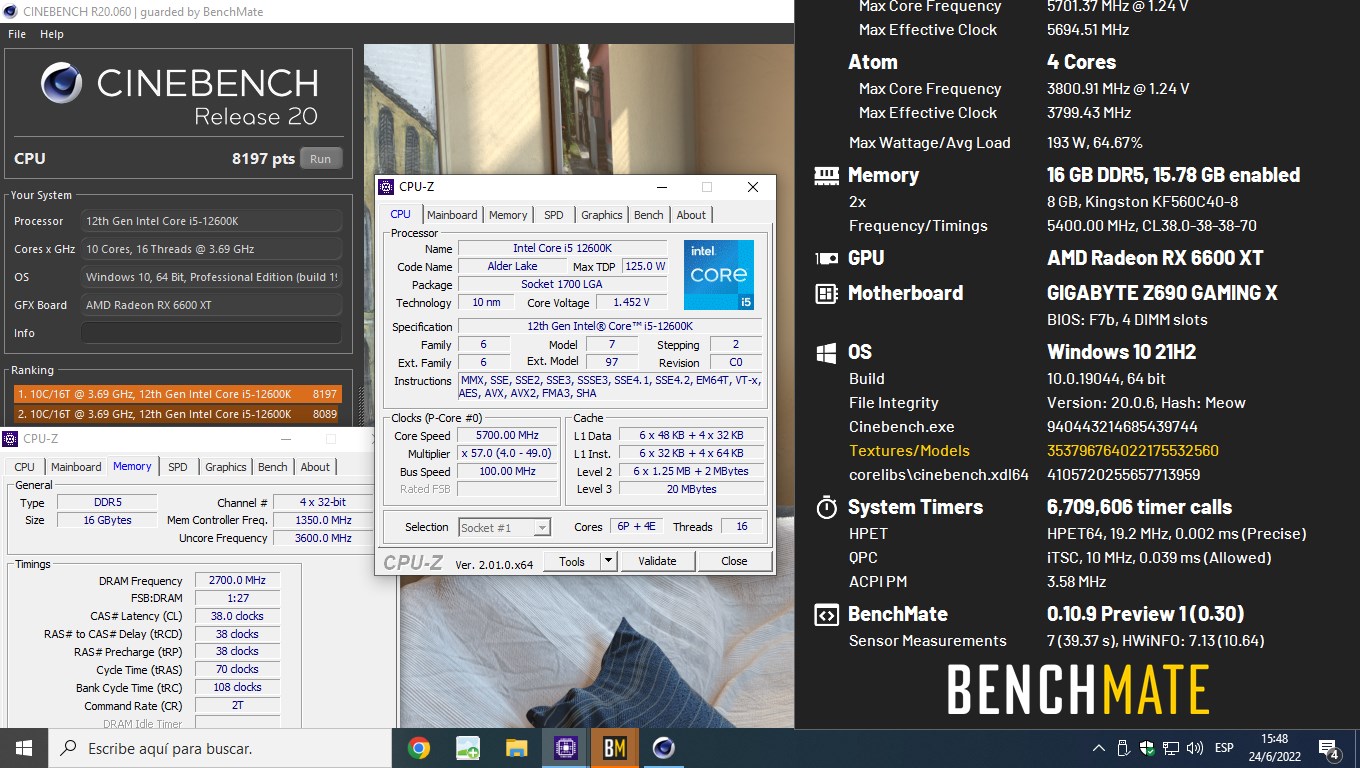Select second ranking entry 8089
Image resolution: width=1360 pixels, height=768 pixels.
pyautogui.click(x=176, y=413)
